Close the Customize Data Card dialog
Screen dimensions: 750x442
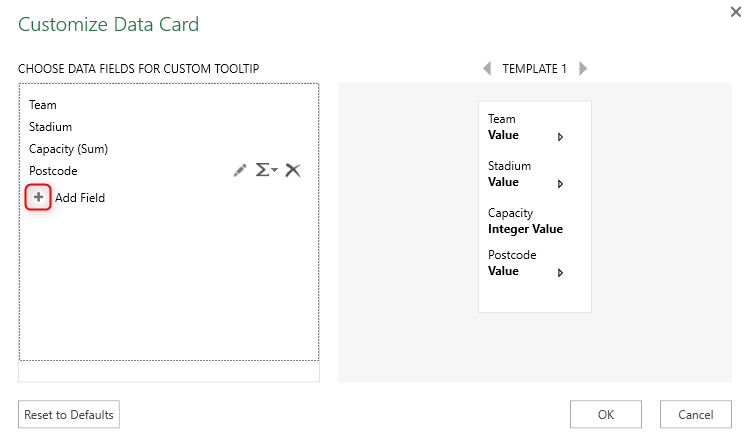coord(736,12)
